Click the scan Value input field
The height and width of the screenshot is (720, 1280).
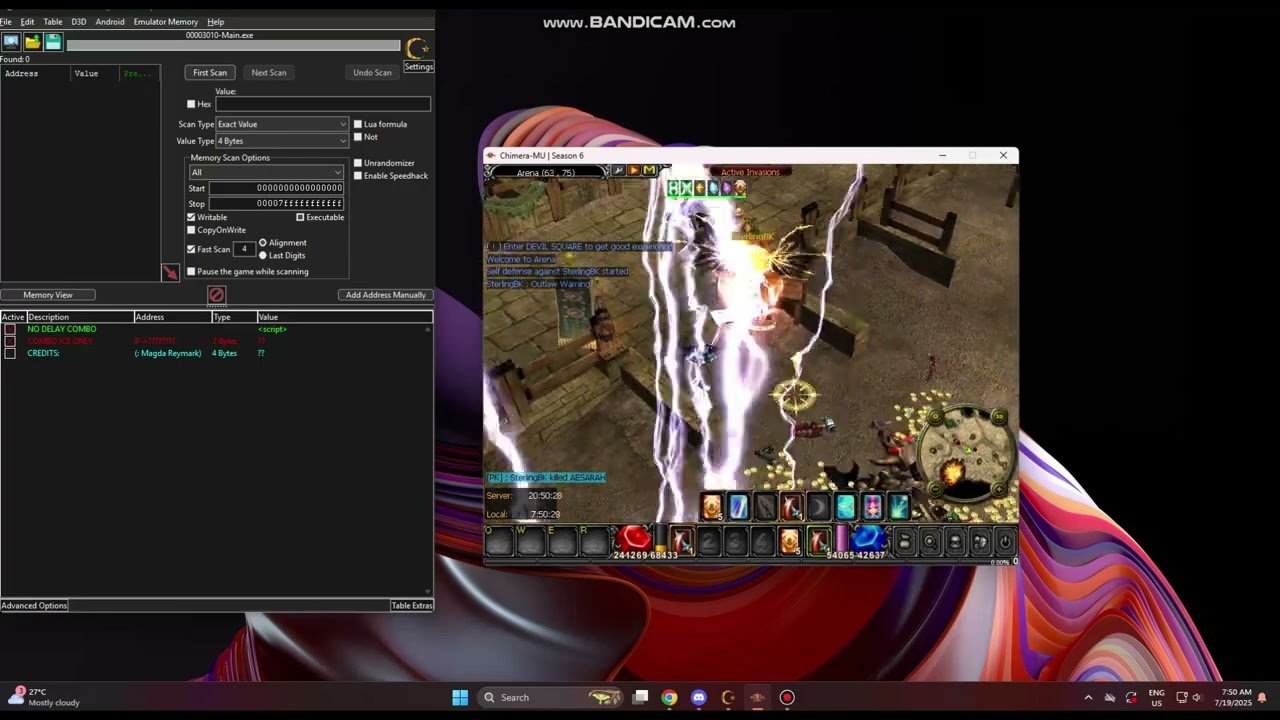point(323,104)
